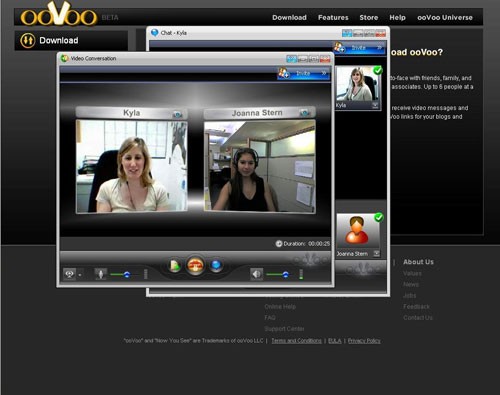Expand the Chat window Invite chevron
This screenshot has height=395, width=500.
[379, 48]
